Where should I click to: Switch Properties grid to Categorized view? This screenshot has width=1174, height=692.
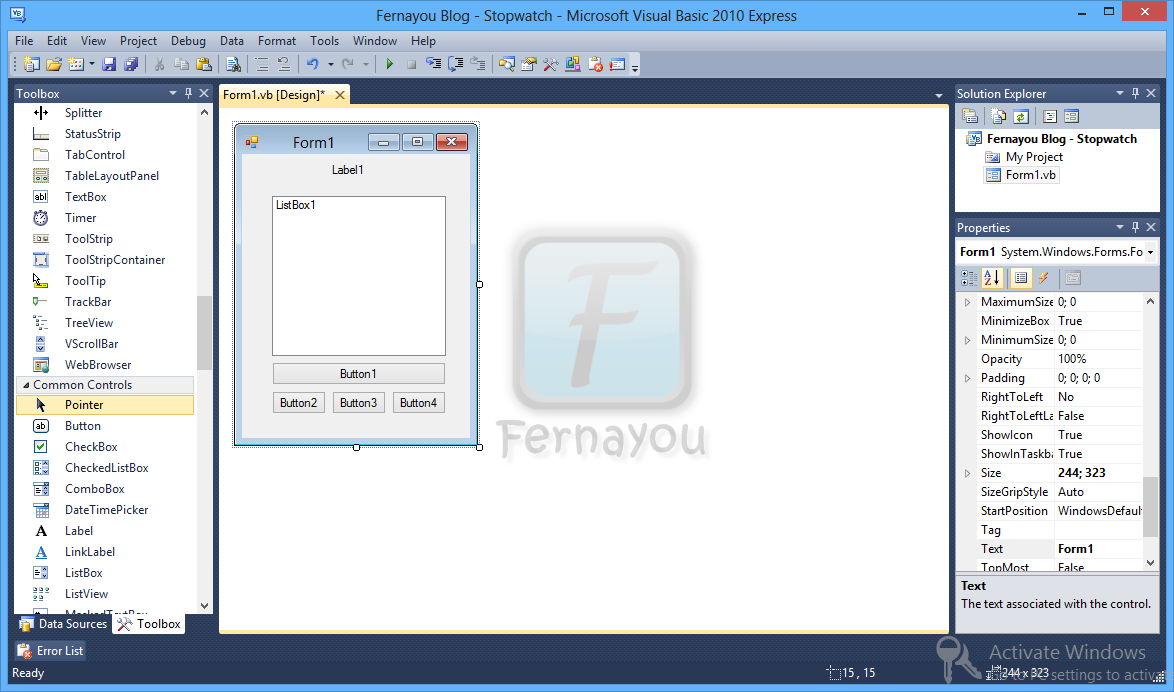[x=969, y=278]
